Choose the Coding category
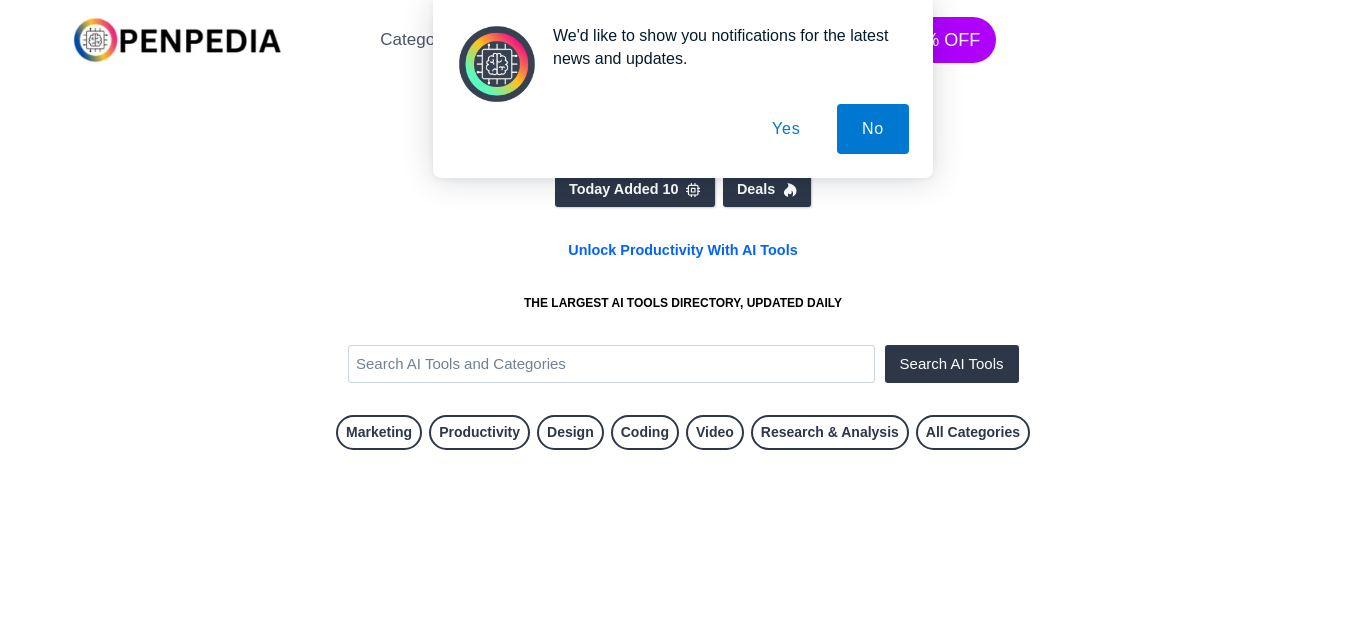Screen dimensions: 1366x629 645,432
